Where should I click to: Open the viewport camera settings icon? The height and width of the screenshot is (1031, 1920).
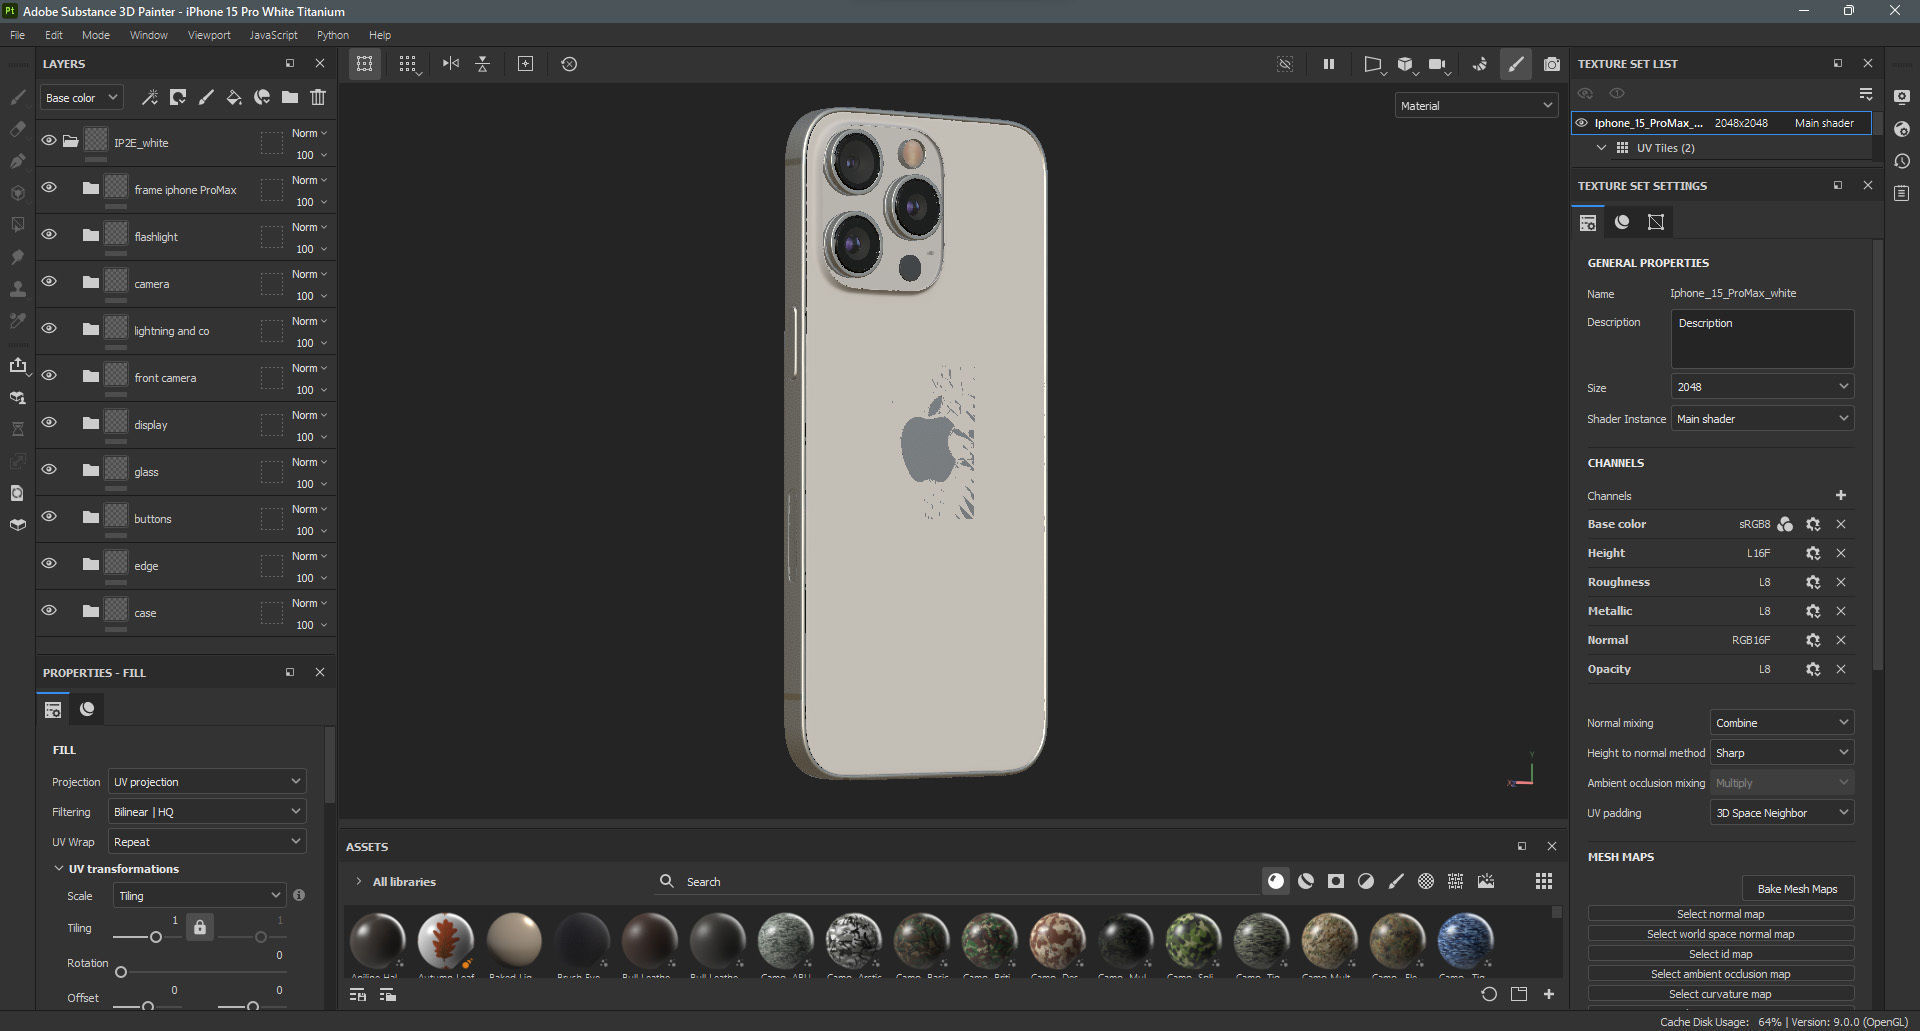(x=1438, y=64)
